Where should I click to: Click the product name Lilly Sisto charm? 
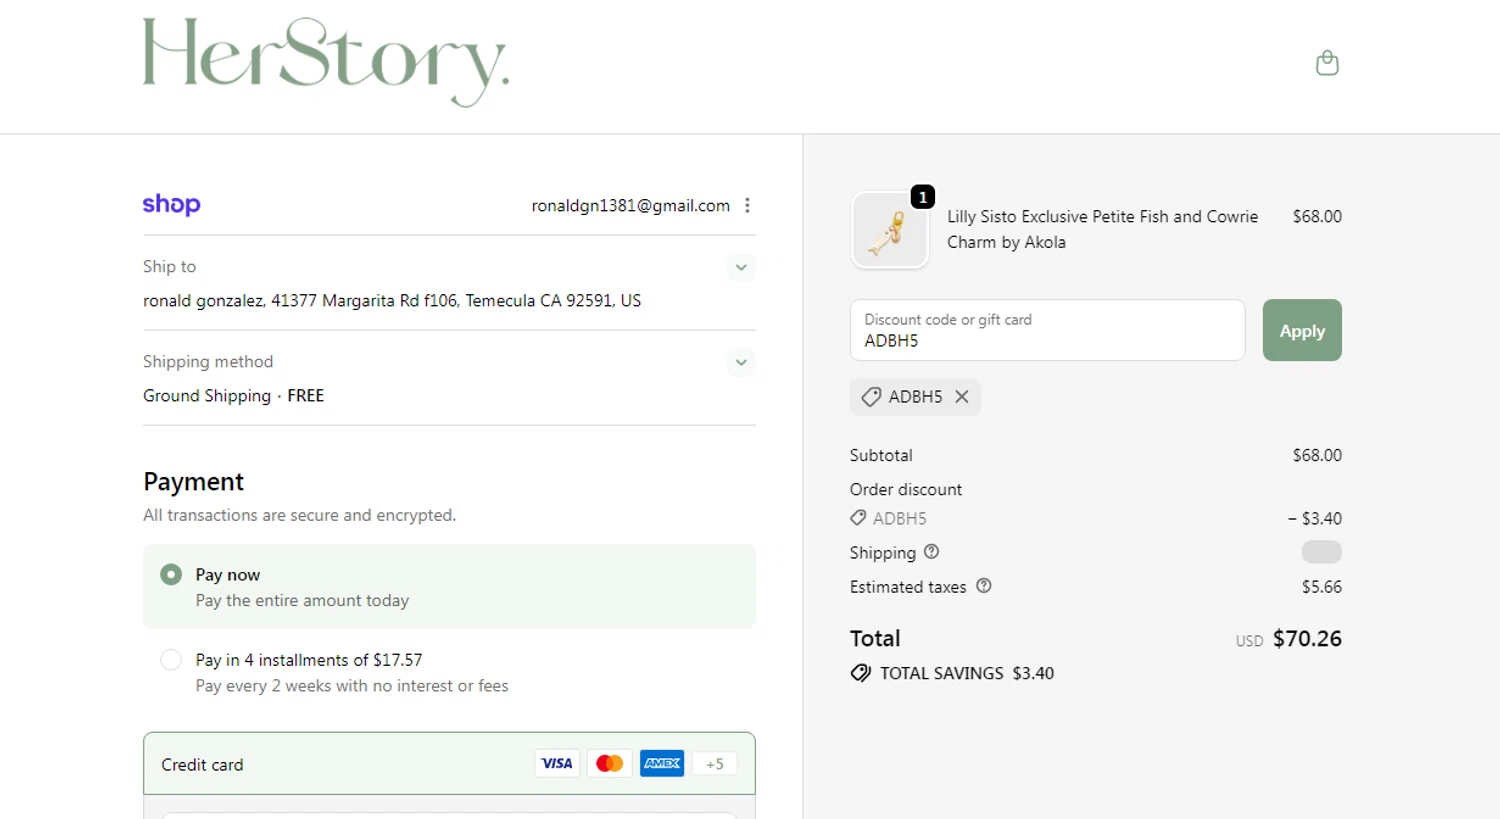click(x=1103, y=229)
